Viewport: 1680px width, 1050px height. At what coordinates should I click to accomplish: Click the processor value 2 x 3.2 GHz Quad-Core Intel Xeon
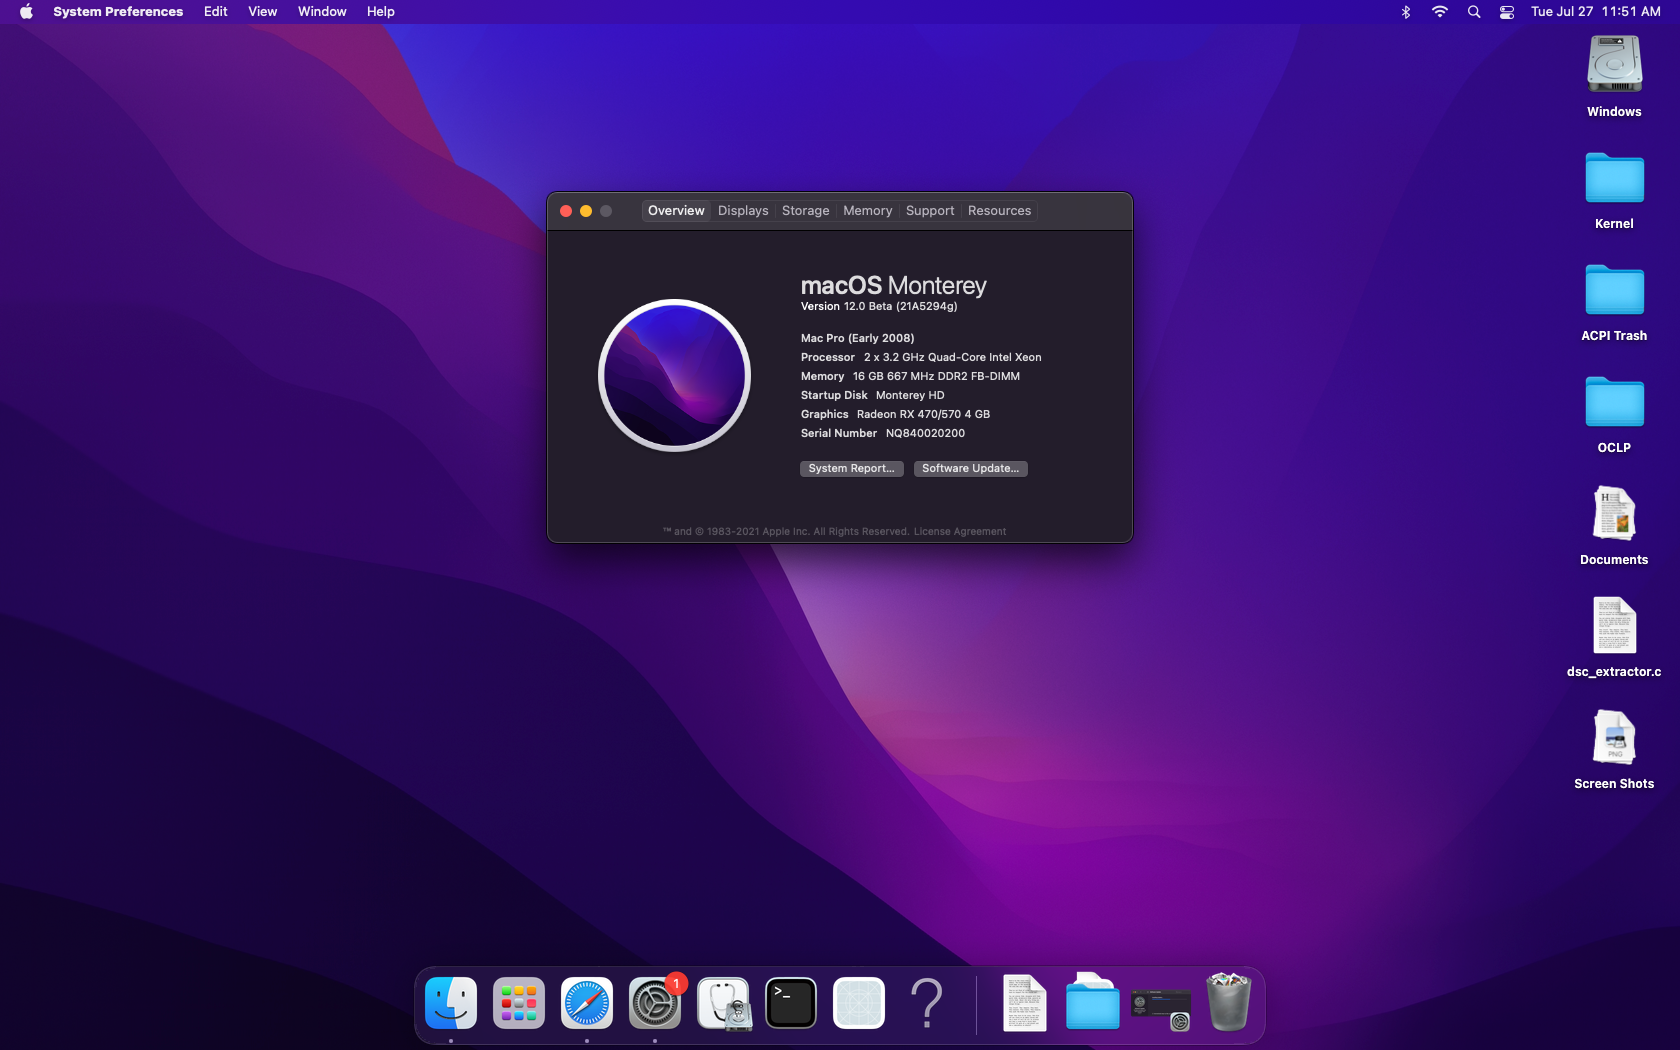(953, 358)
